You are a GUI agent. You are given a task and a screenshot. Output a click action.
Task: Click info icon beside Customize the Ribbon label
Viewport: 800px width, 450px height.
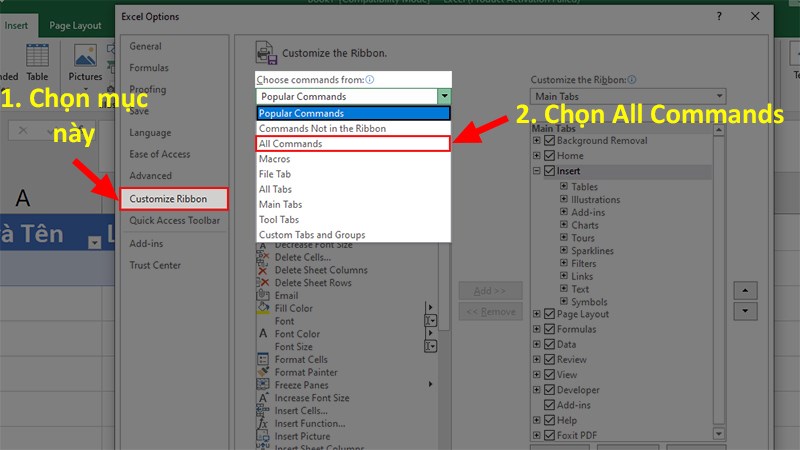coord(632,80)
